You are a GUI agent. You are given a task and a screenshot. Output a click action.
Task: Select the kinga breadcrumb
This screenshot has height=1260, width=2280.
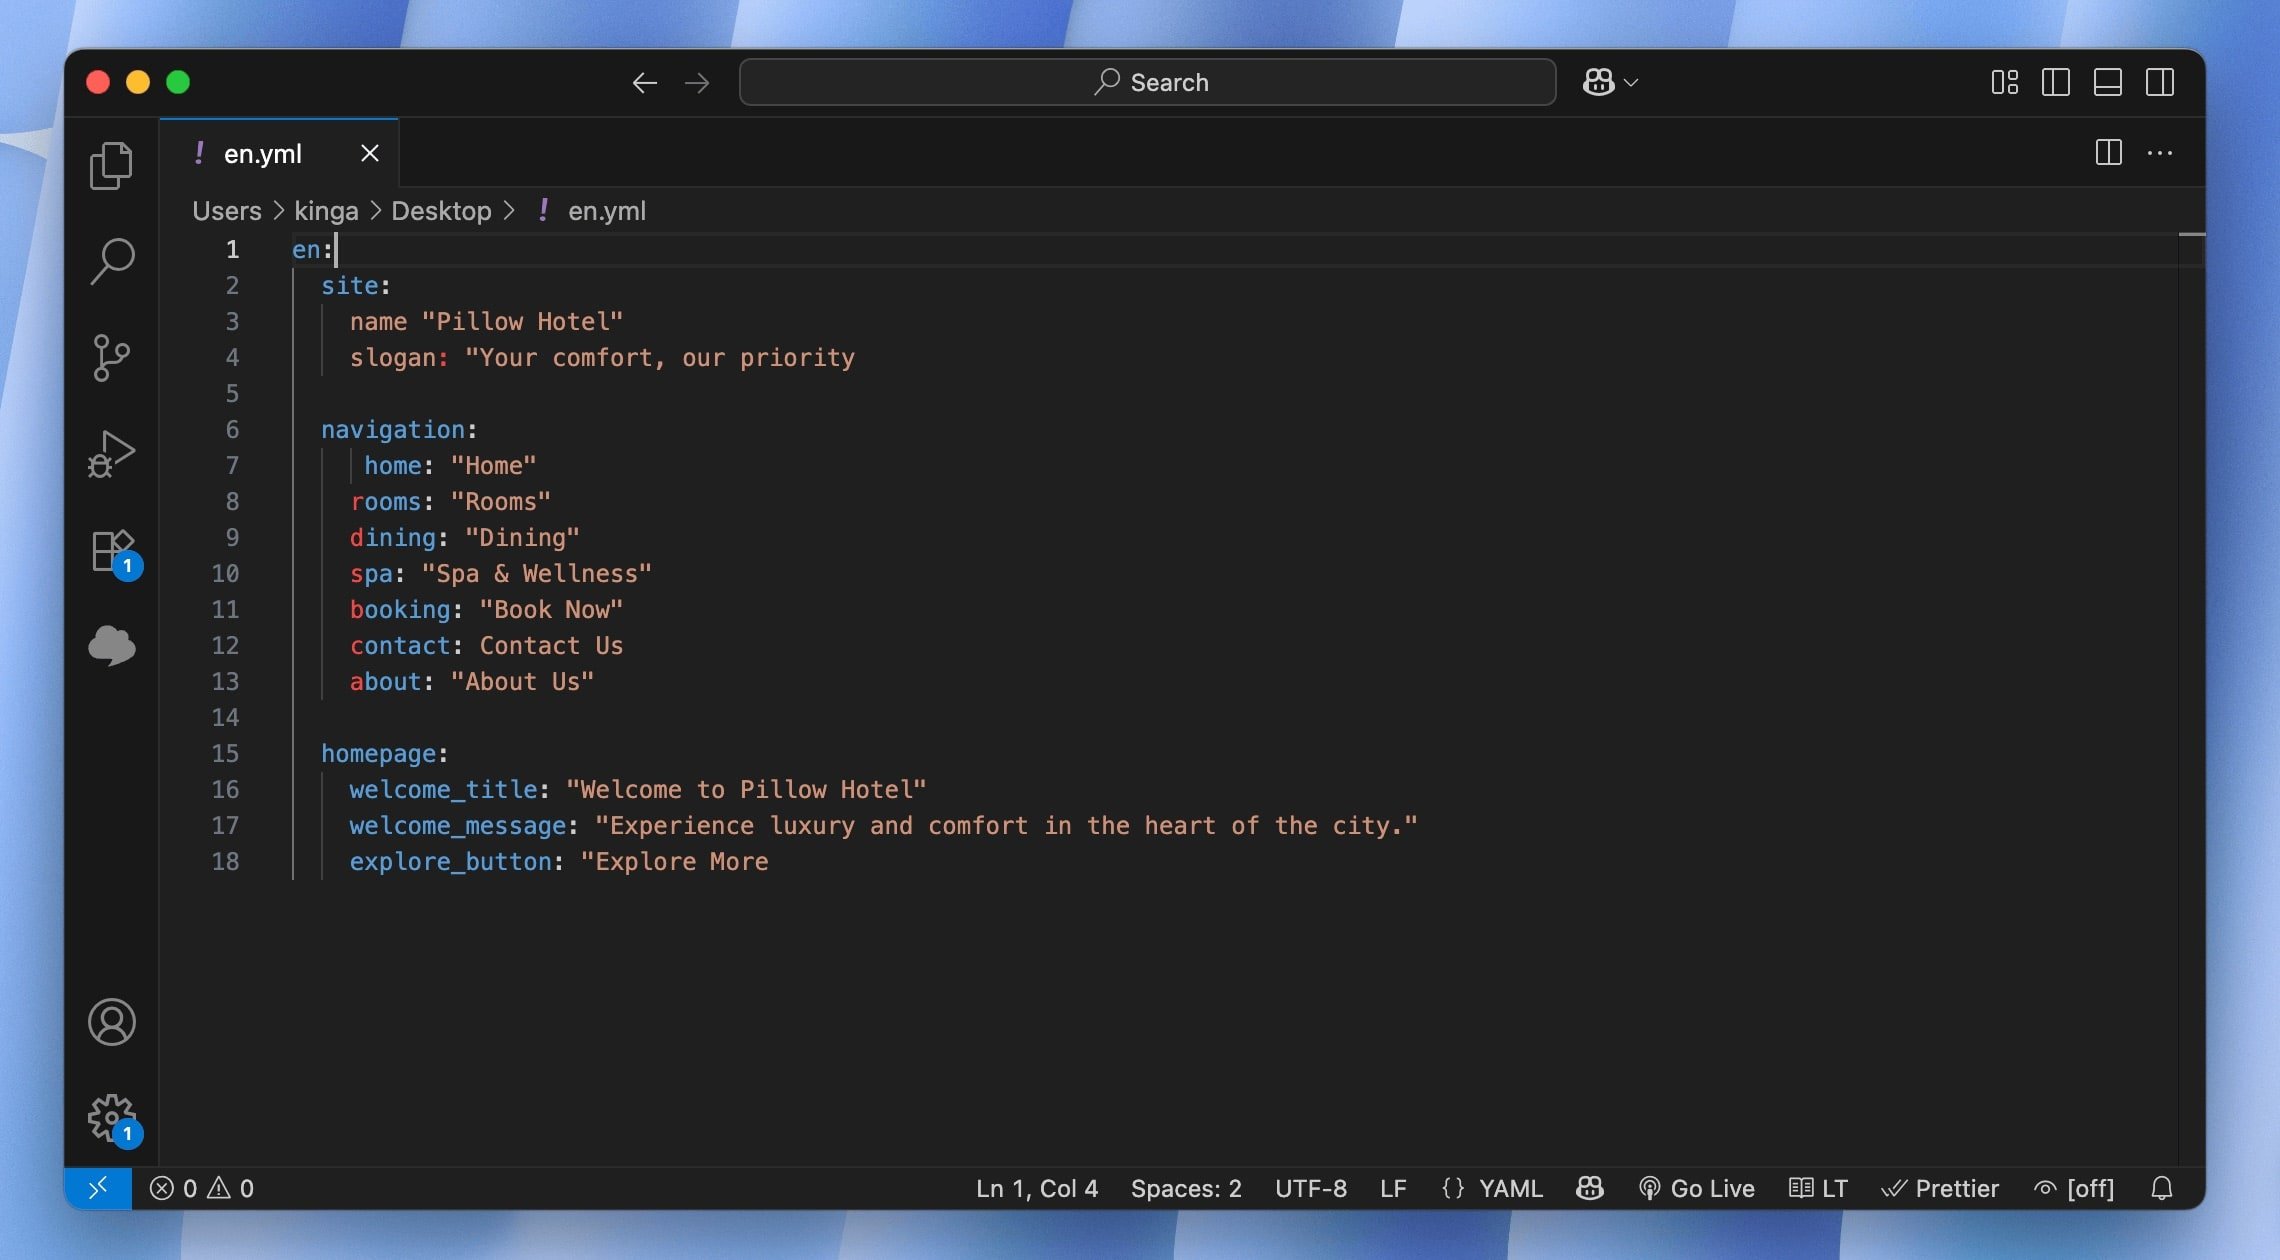326,211
